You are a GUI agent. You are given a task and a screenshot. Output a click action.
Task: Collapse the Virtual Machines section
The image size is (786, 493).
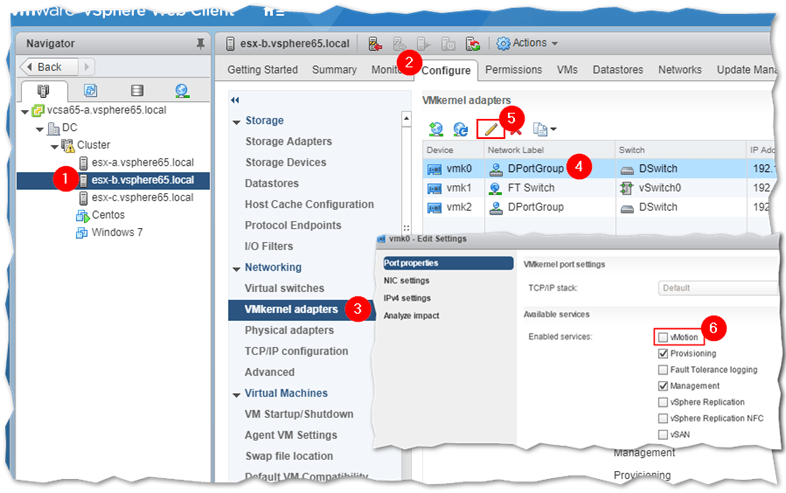tap(237, 395)
